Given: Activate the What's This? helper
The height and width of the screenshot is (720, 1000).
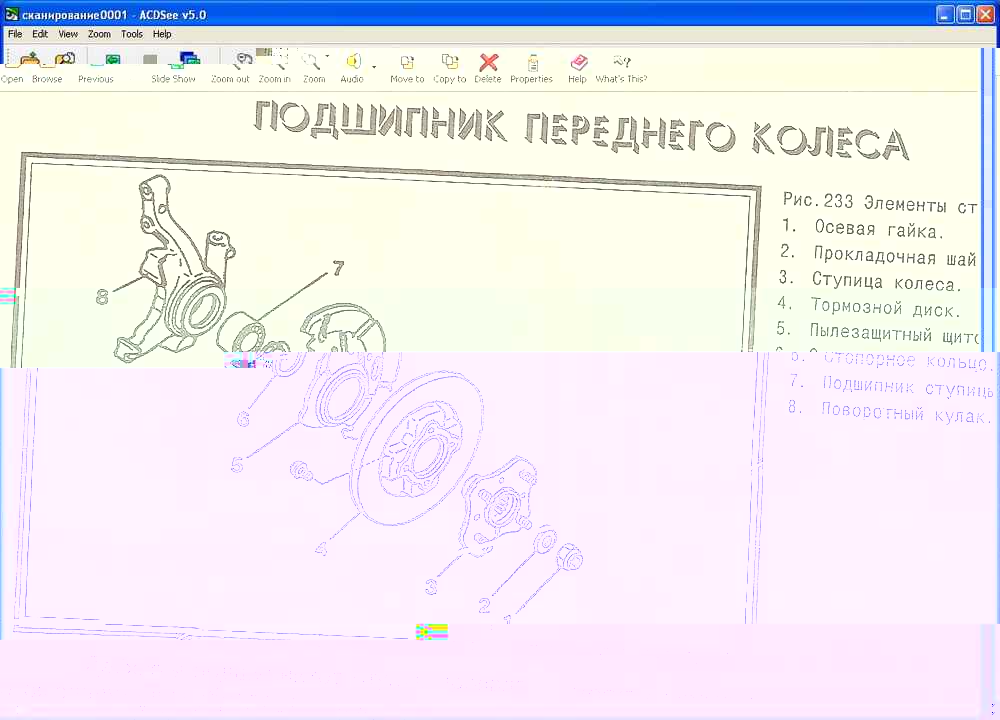Looking at the screenshot, I should (621, 67).
